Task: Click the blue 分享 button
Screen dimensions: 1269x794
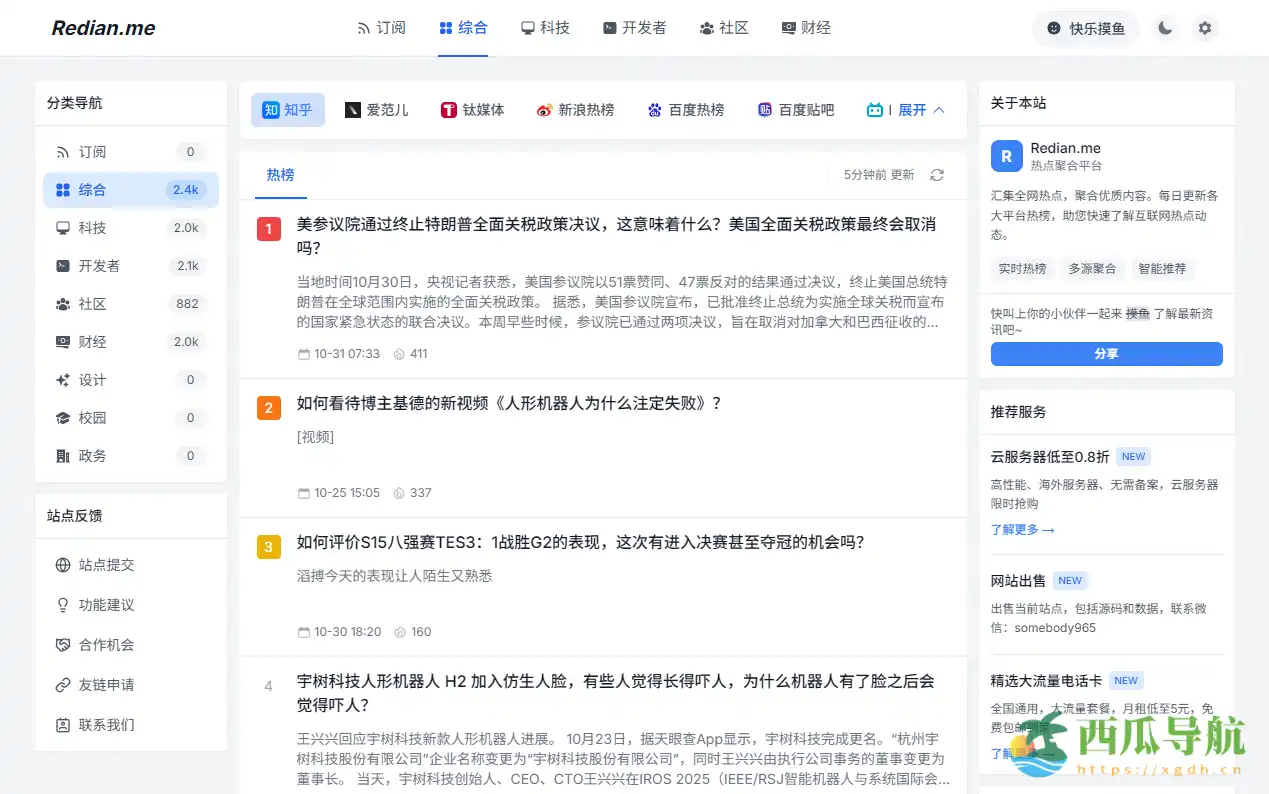Action: tap(1106, 353)
